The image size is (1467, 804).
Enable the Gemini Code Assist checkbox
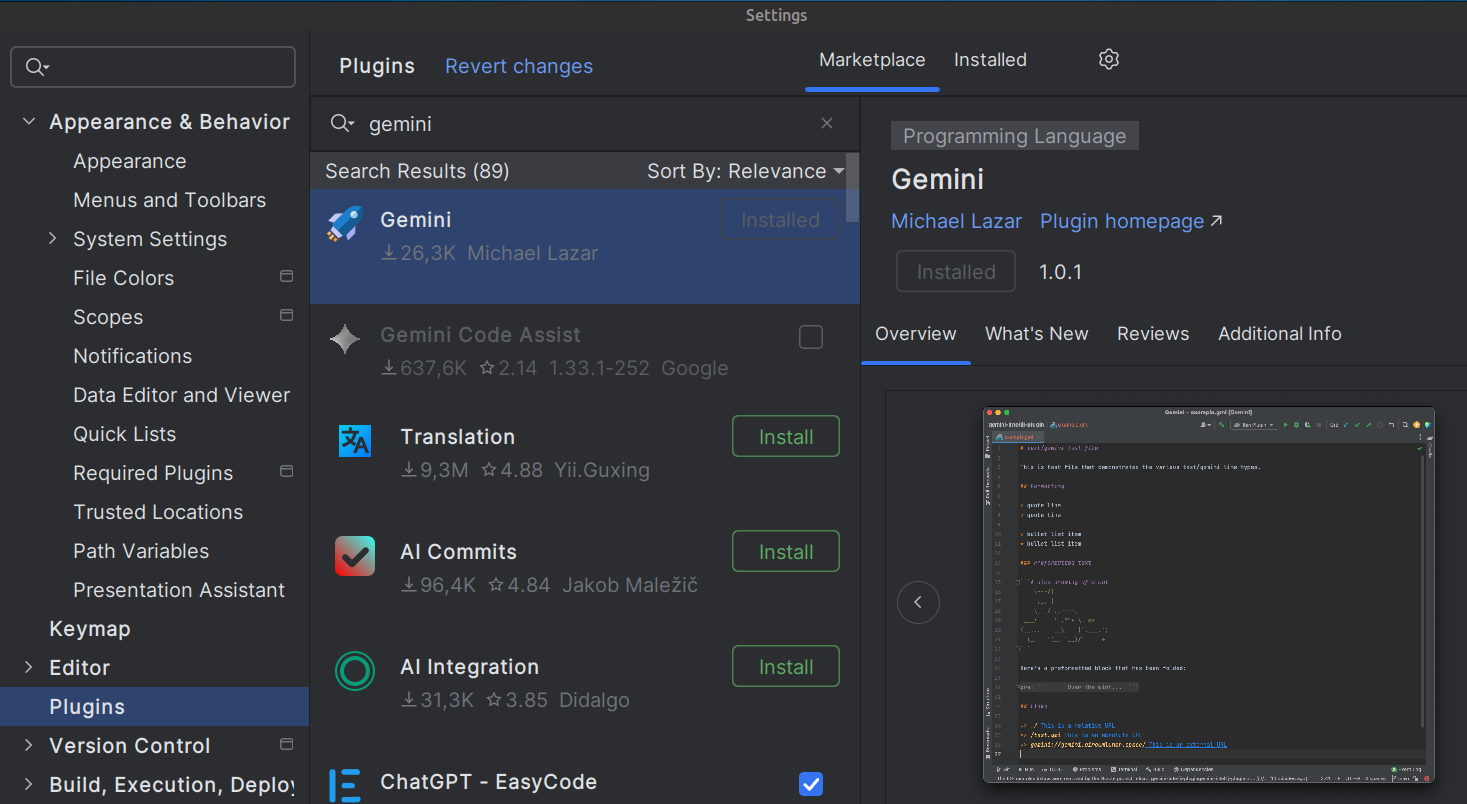click(x=811, y=338)
